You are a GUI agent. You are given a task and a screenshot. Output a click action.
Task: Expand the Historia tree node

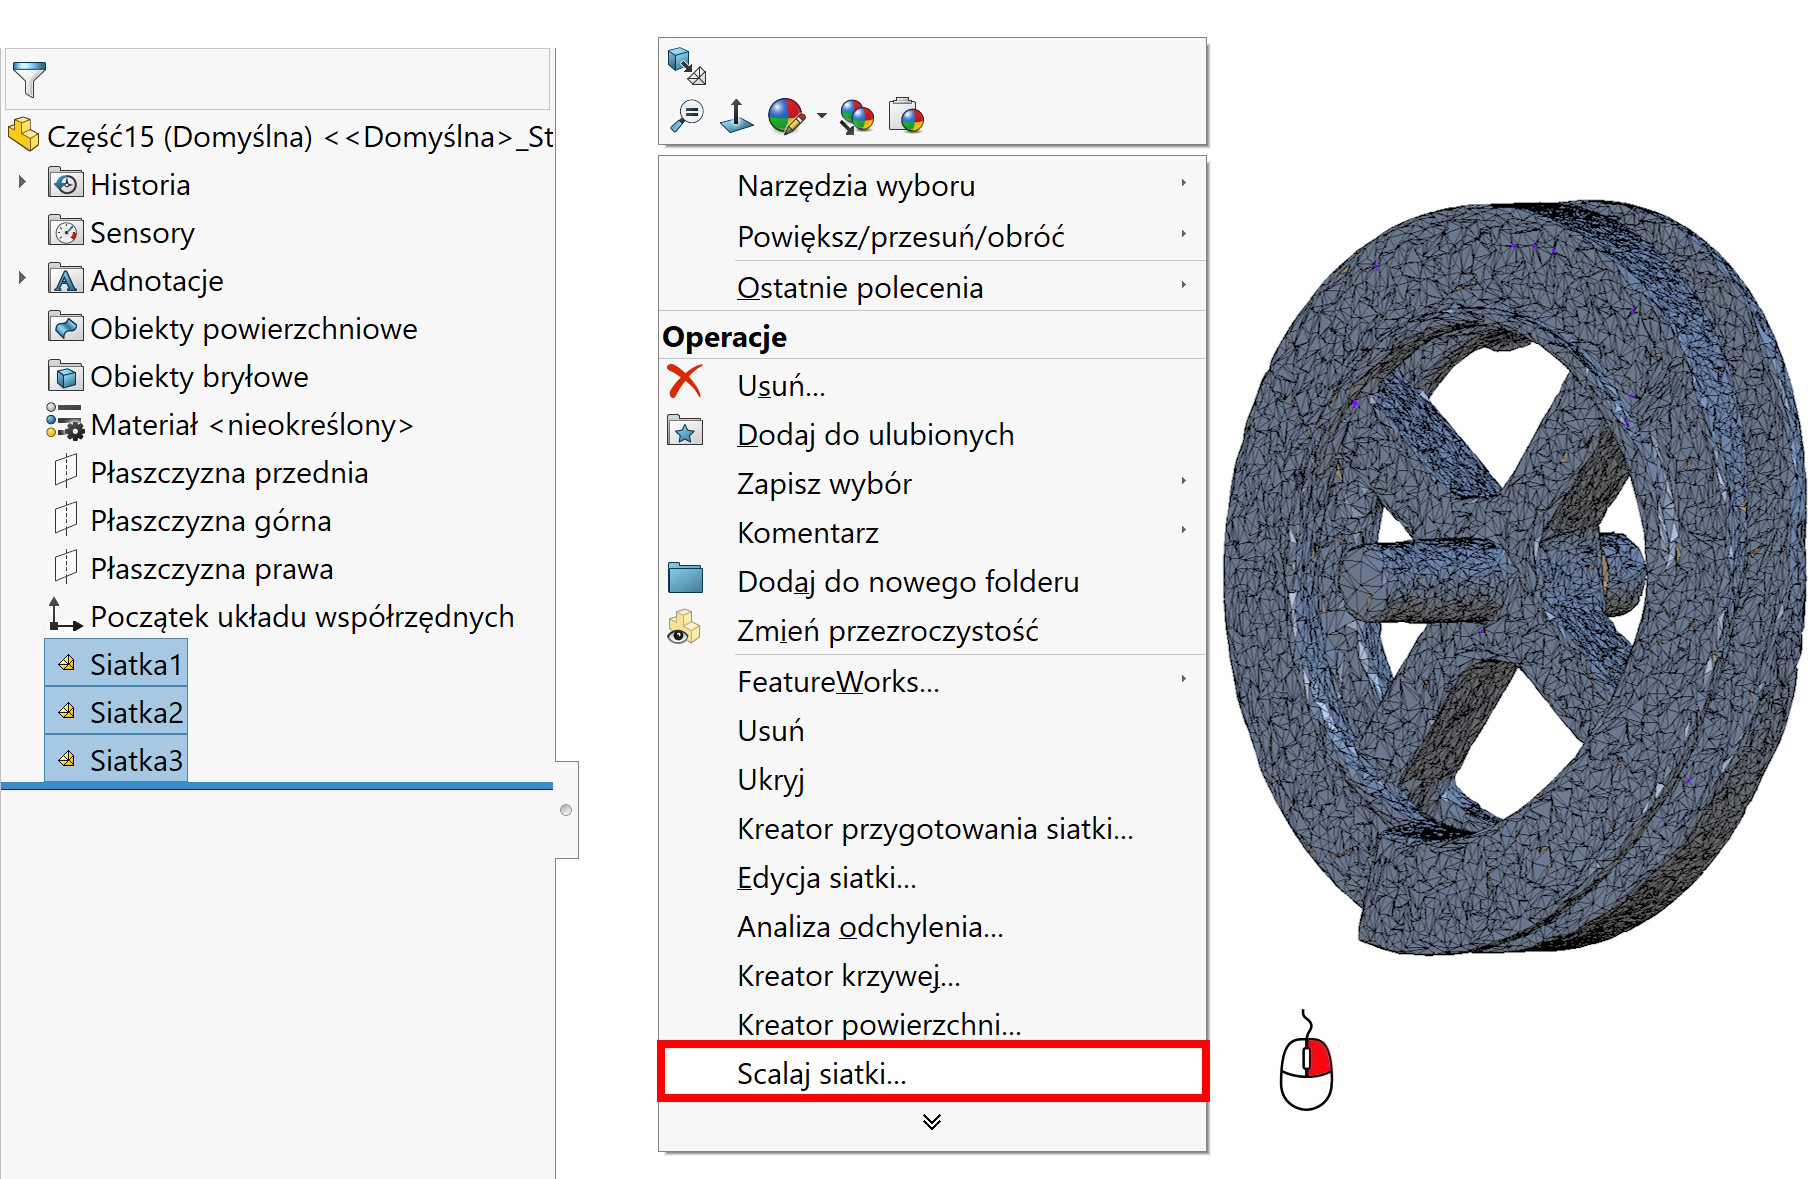click(22, 183)
